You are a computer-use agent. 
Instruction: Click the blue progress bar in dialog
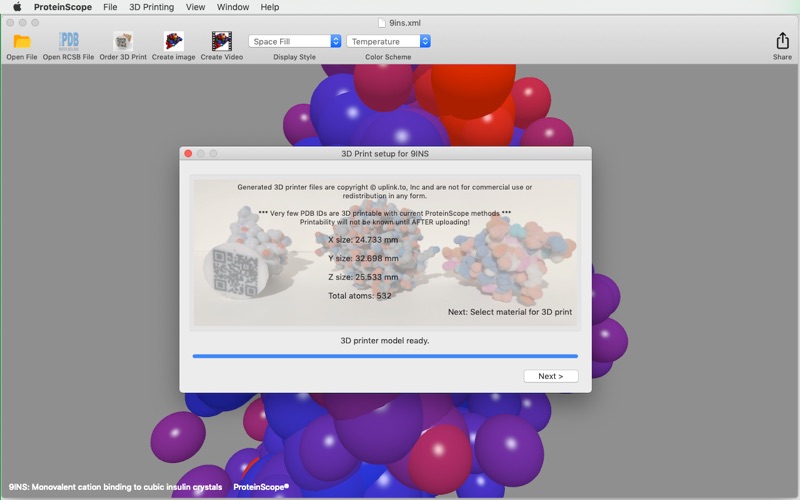(385, 356)
